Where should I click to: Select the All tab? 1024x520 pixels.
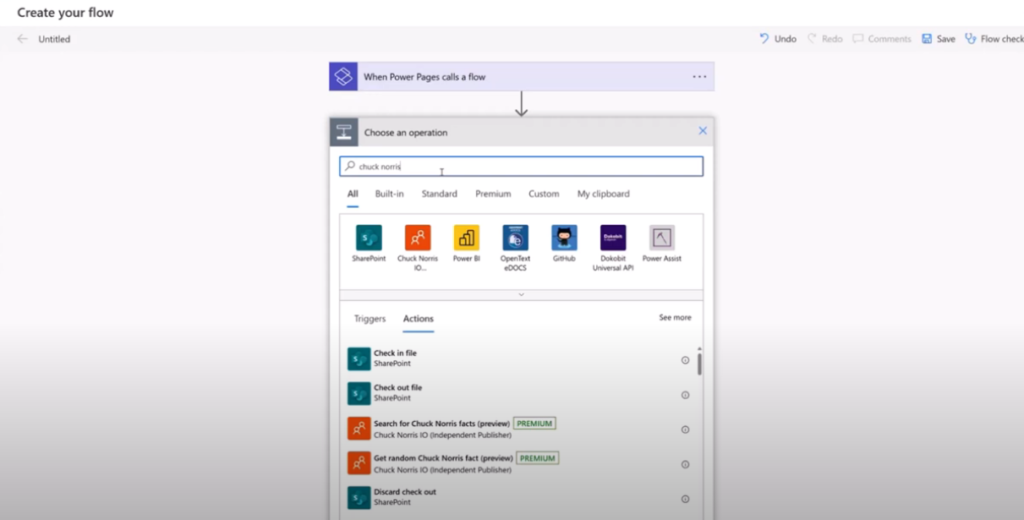tap(353, 194)
